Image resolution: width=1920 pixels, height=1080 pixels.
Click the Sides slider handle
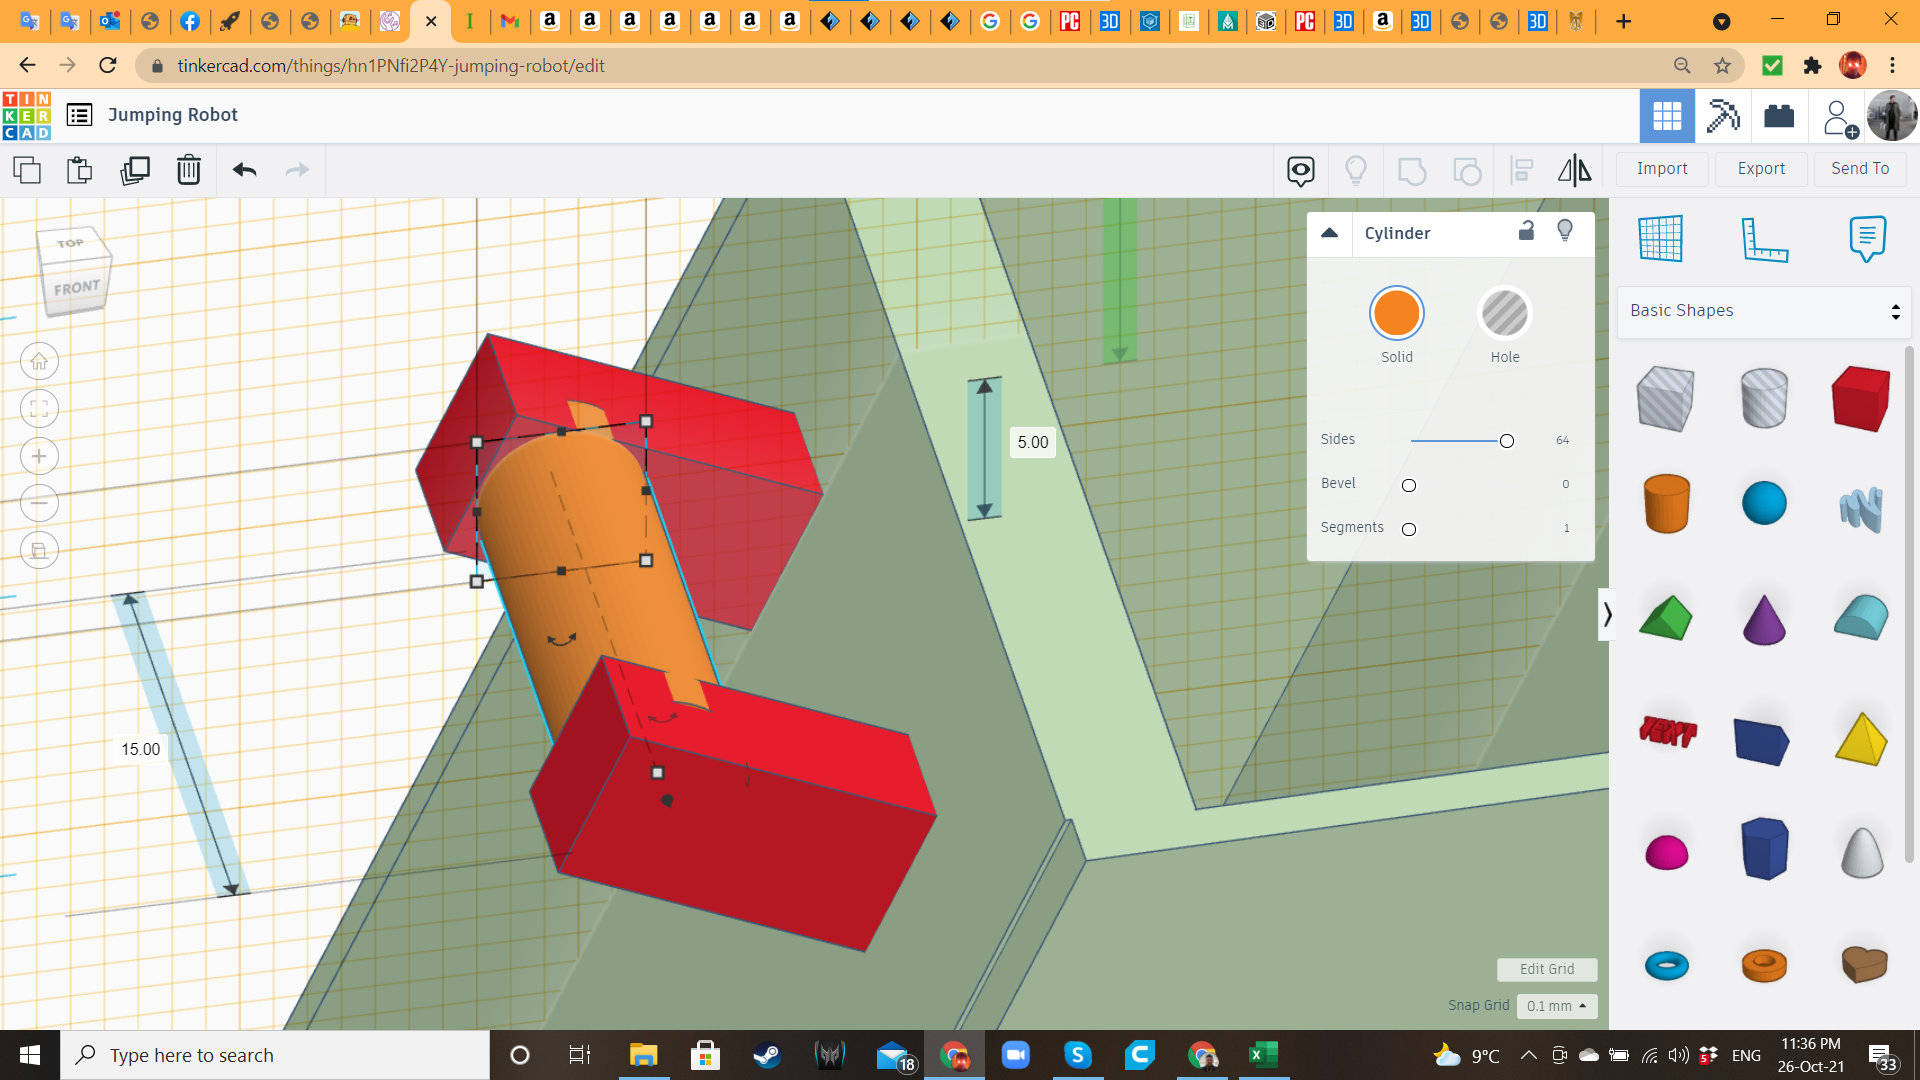tap(1506, 441)
